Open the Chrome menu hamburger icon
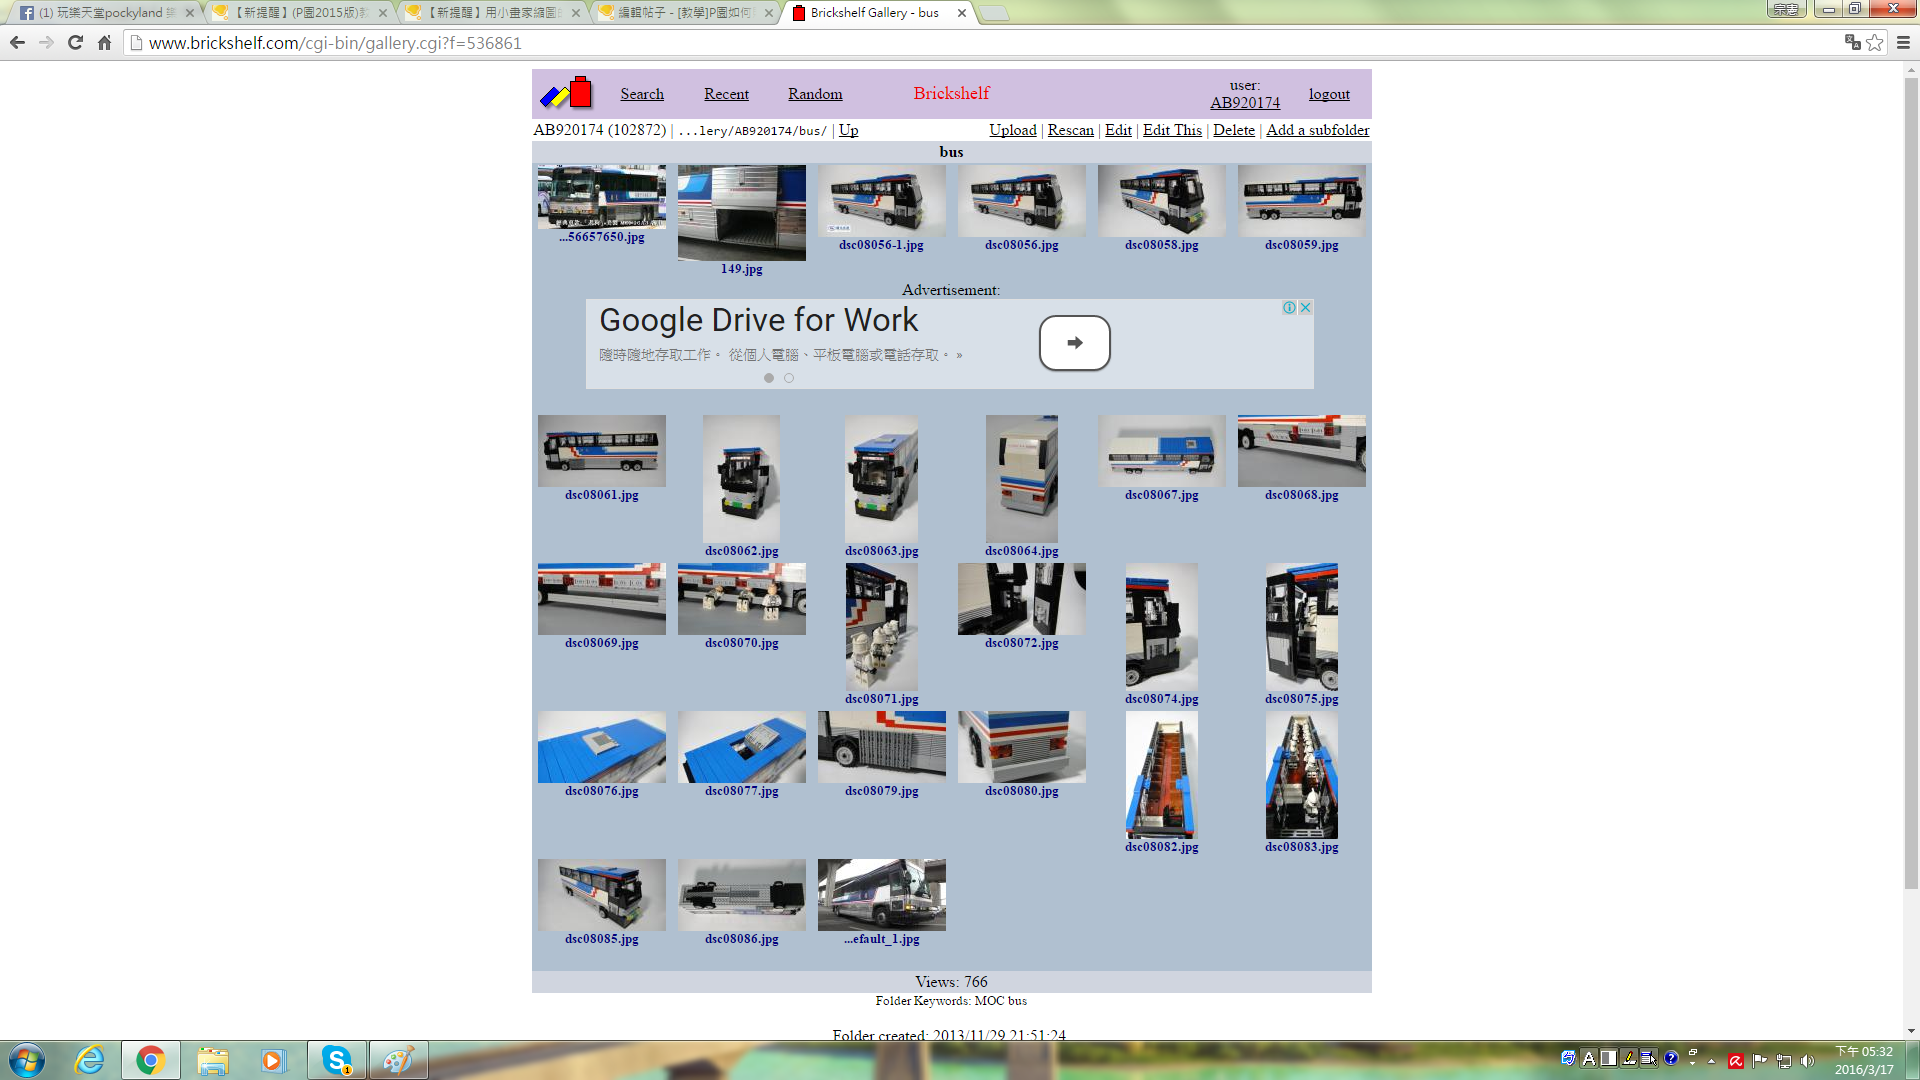 click(x=1903, y=42)
